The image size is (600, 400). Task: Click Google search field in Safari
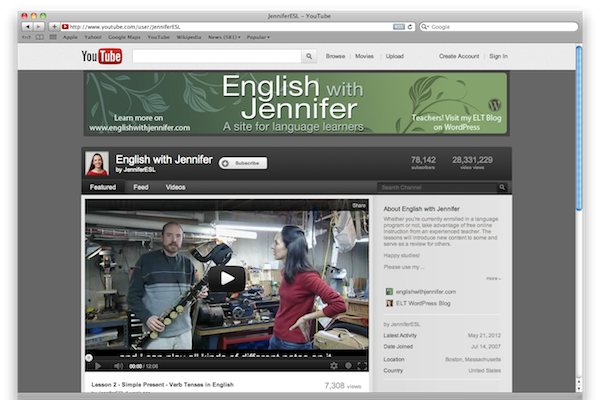(499, 27)
